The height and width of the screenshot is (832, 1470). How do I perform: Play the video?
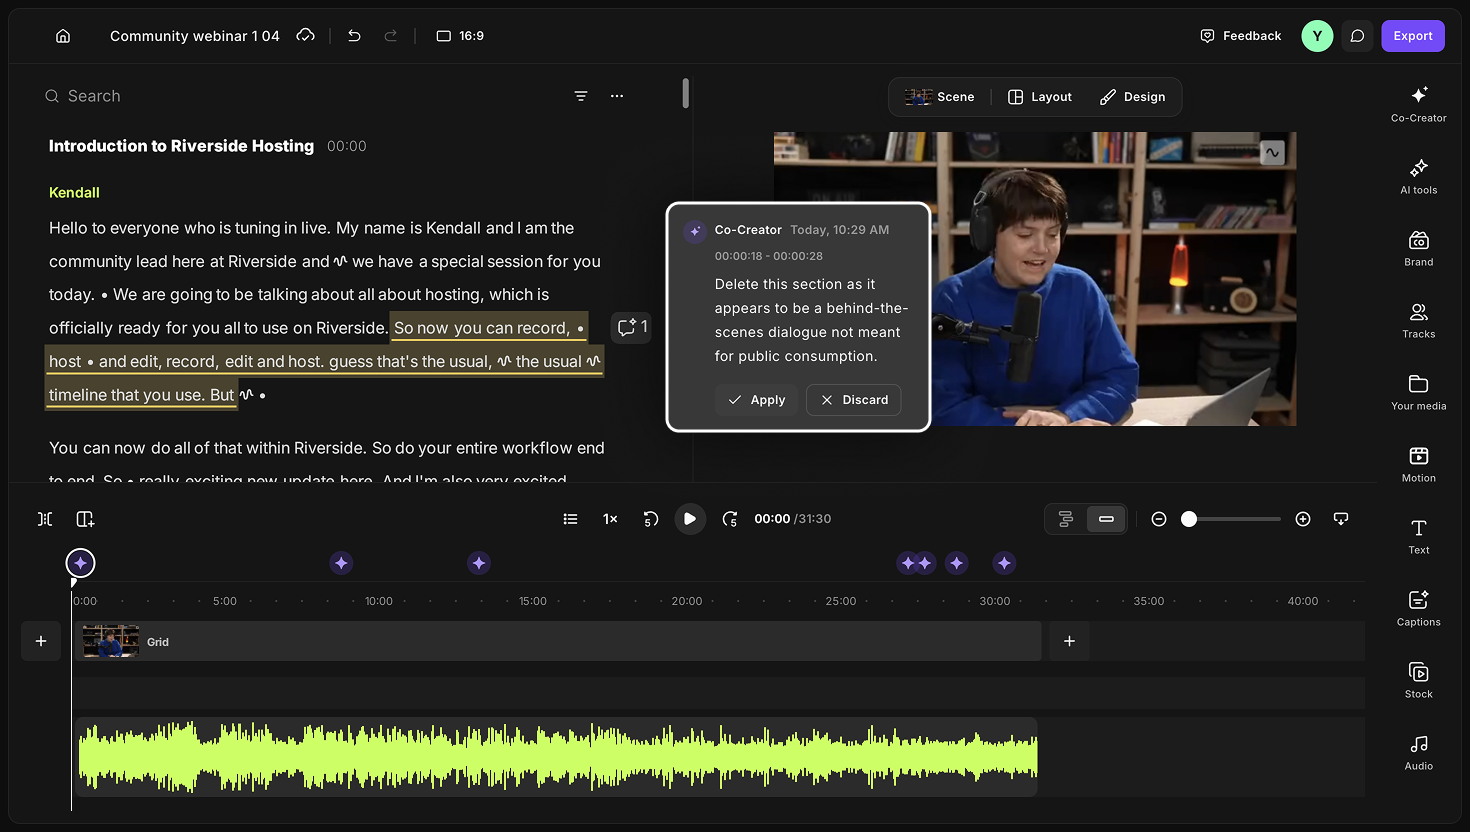[690, 519]
